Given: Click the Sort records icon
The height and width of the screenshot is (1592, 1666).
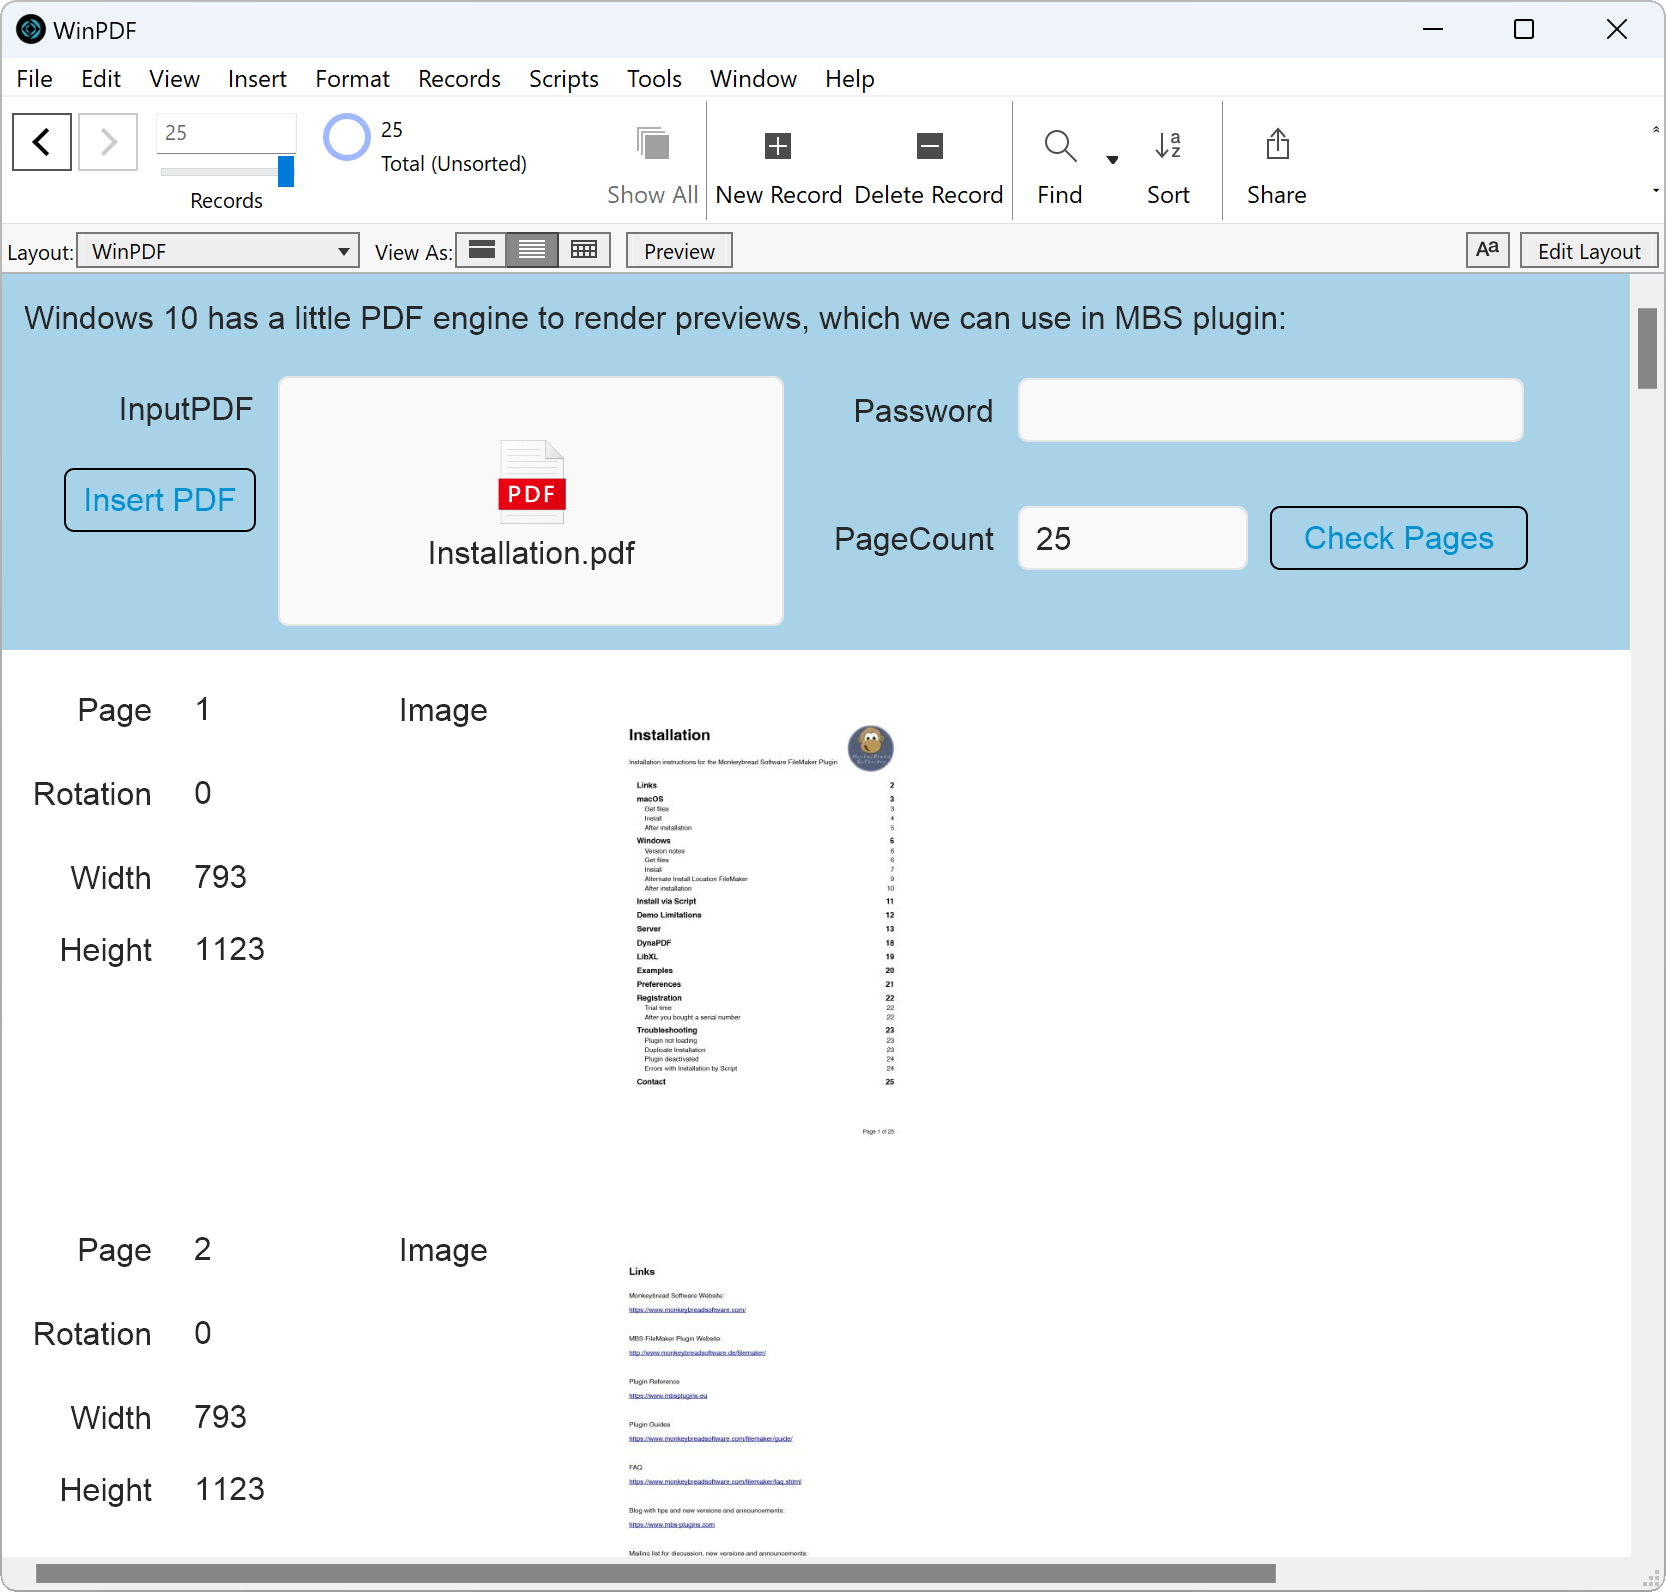Looking at the screenshot, I should (1168, 146).
